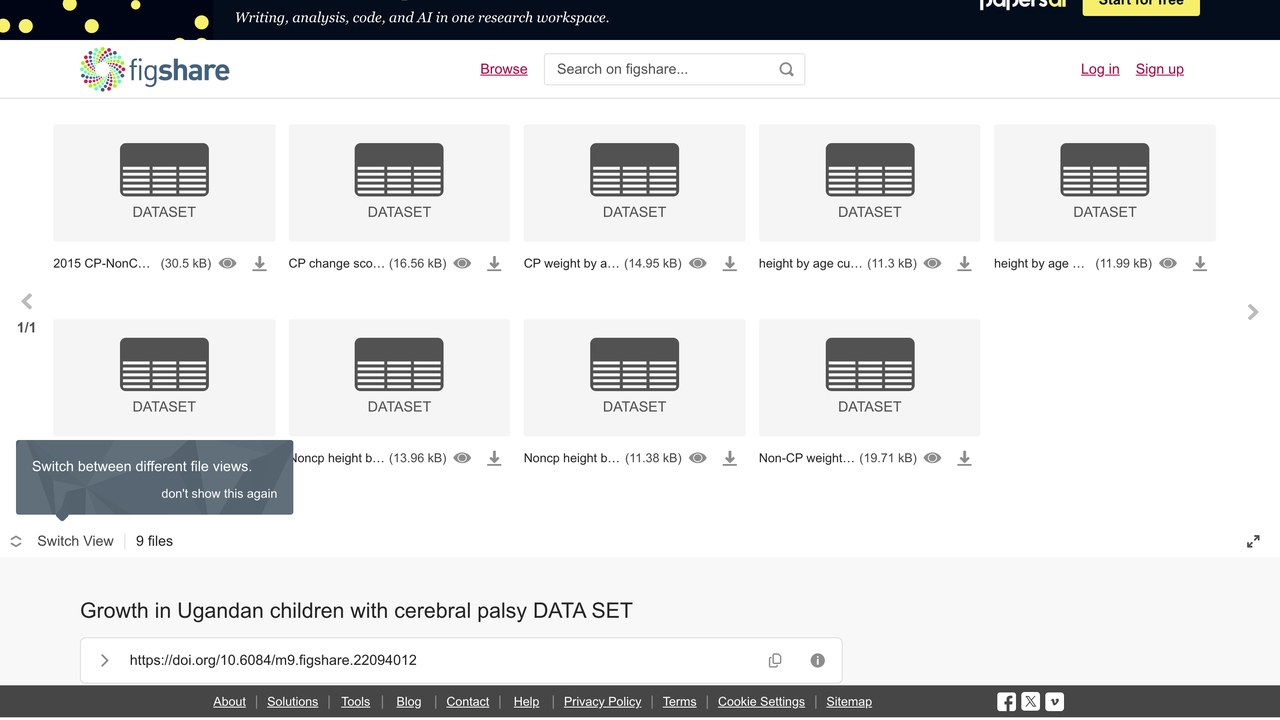
Task: Download the height by age cu file
Action: coord(964,264)
